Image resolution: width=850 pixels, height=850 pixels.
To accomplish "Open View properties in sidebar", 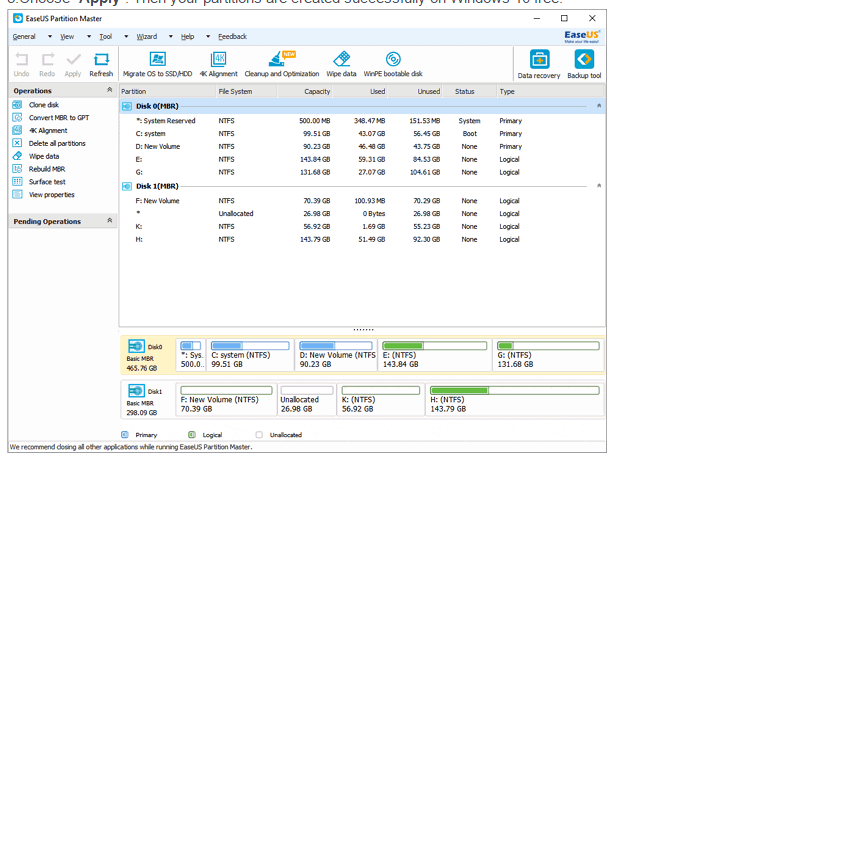I will pyautogui.click(x=51, y=195).
